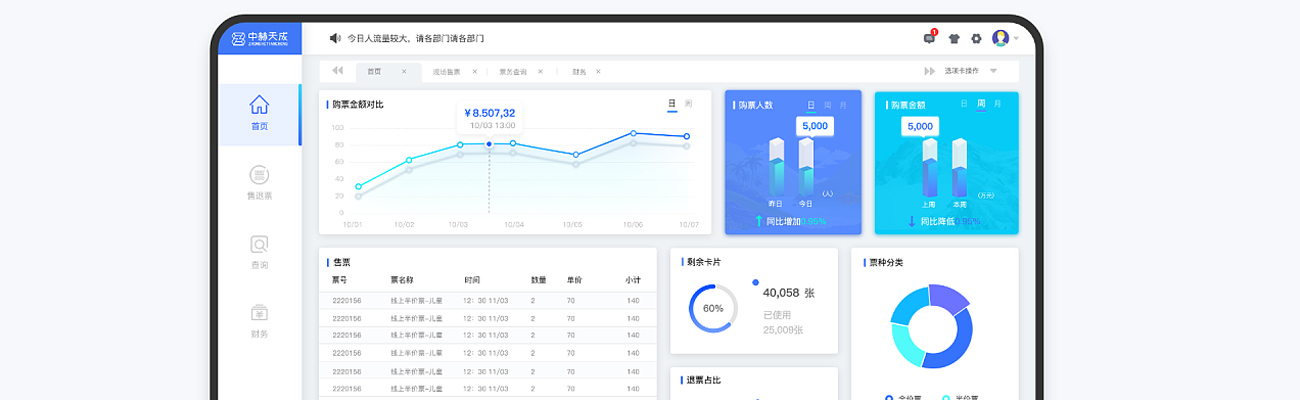
Task: Switch to the 现场售票 tab
Action: pos(446,71)
